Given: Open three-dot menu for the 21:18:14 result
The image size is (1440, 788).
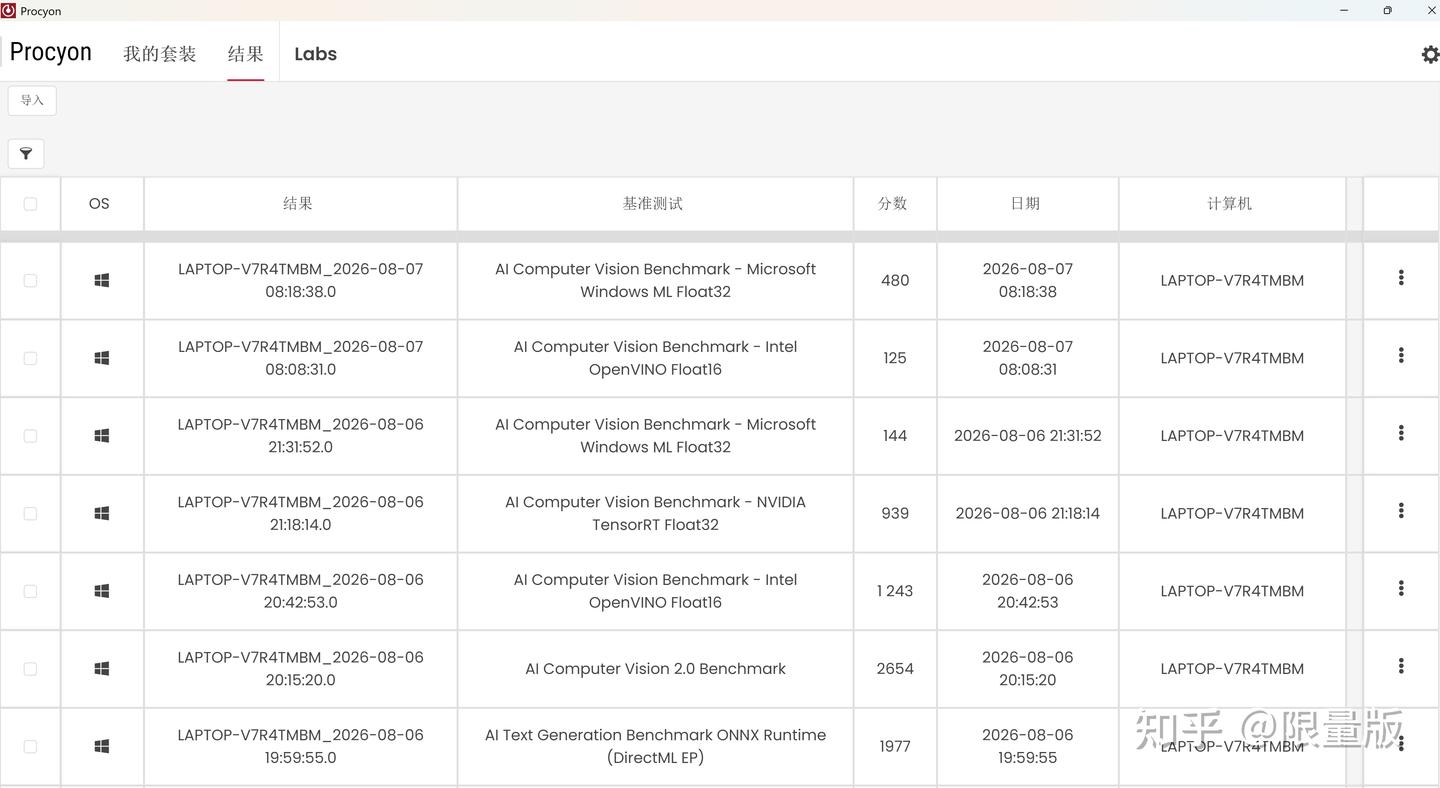Looking at the screenshot, I should tap(1401, 511).
